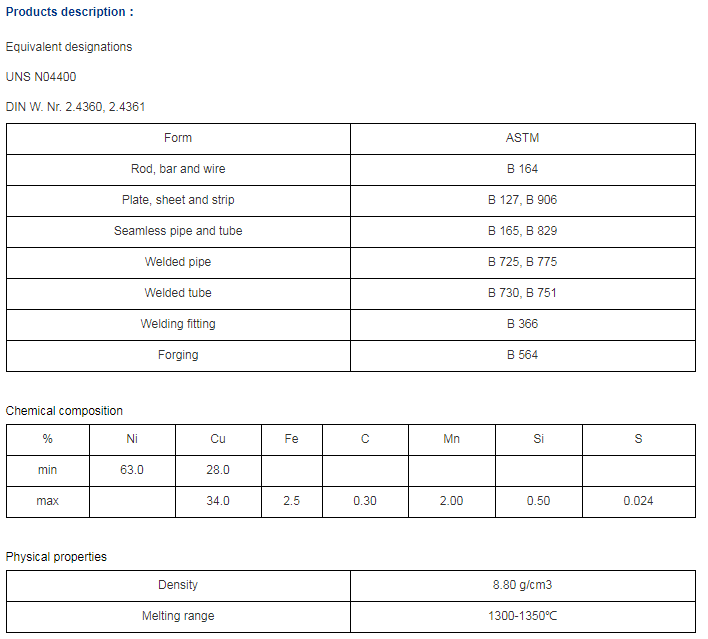
Task: Click the 'Ni' column header
Action: click(132, 439)
